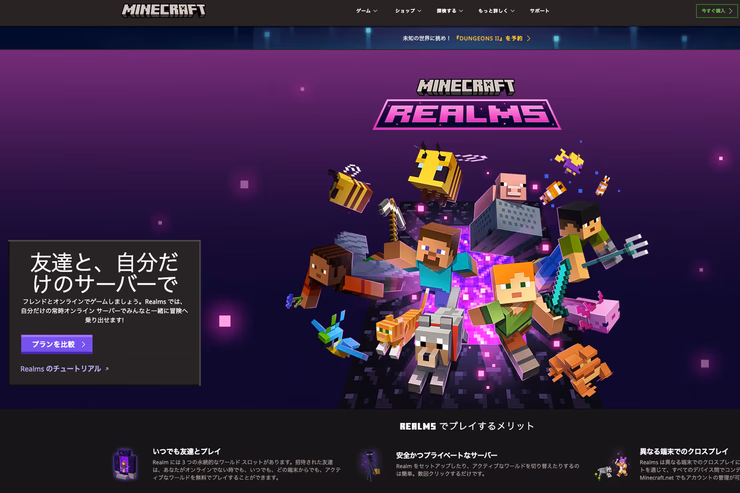740x493 pixels.
Task: Expand the もっと詳しく navigation menu
Action: pyautogui.click(x=496, y=11)
